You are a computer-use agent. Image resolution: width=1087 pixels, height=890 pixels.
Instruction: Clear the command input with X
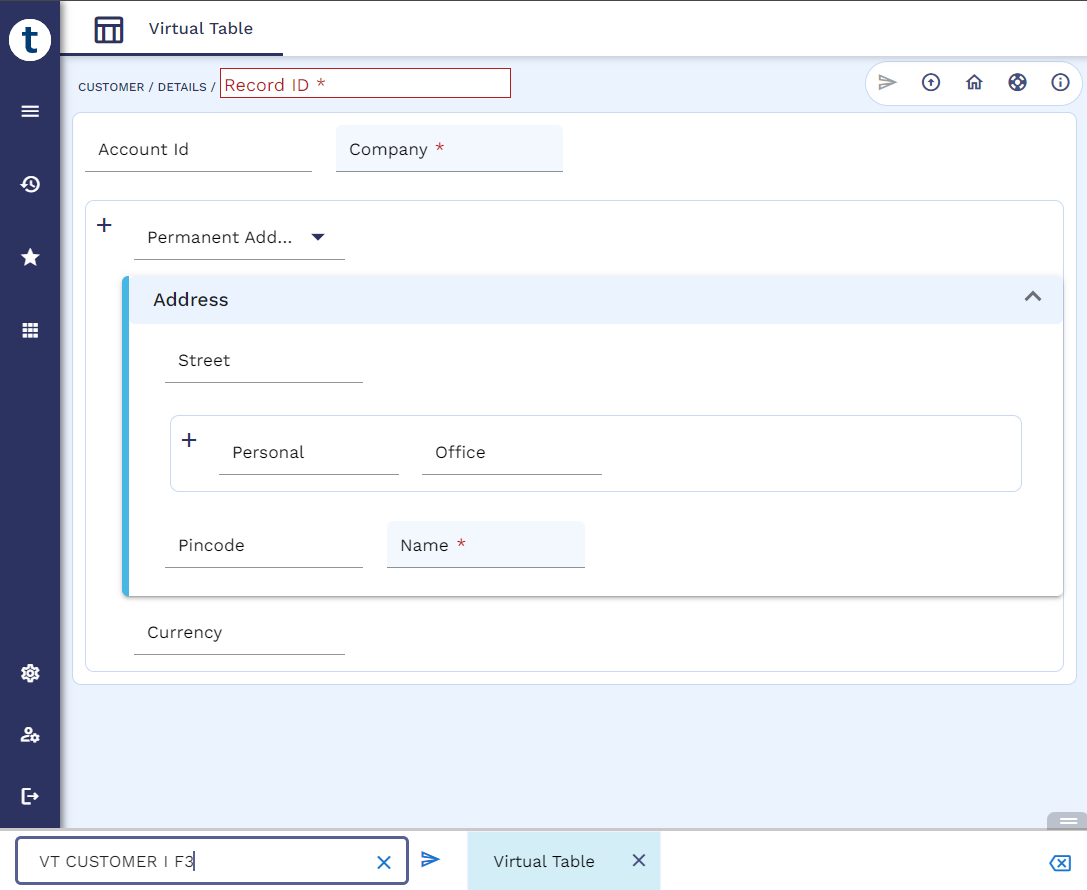pyautogui.click(x=383, y=862)
